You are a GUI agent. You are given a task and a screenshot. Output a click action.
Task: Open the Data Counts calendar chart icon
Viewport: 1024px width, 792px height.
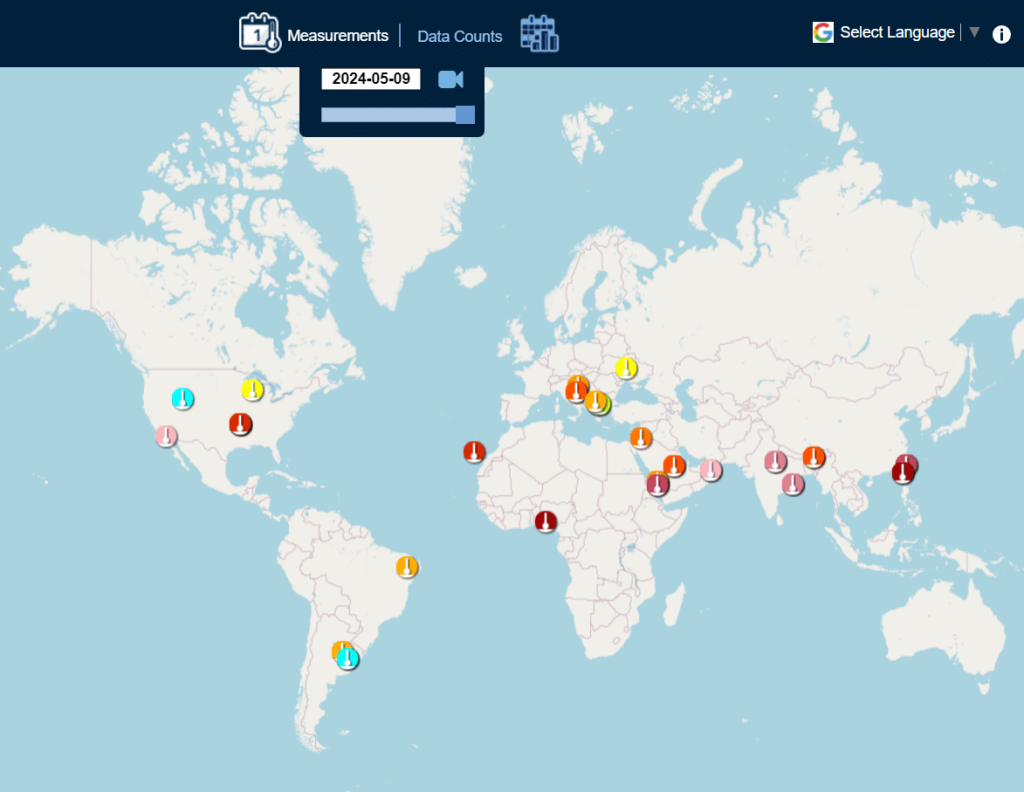pos(539,33)
